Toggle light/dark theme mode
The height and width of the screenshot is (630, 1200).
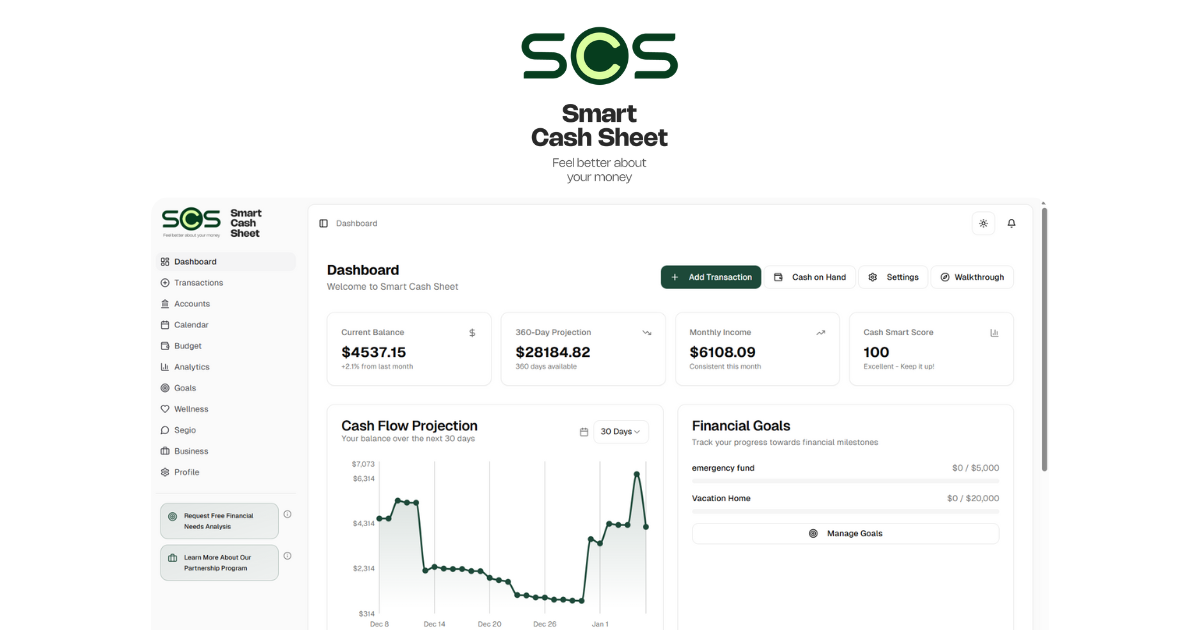983,223
